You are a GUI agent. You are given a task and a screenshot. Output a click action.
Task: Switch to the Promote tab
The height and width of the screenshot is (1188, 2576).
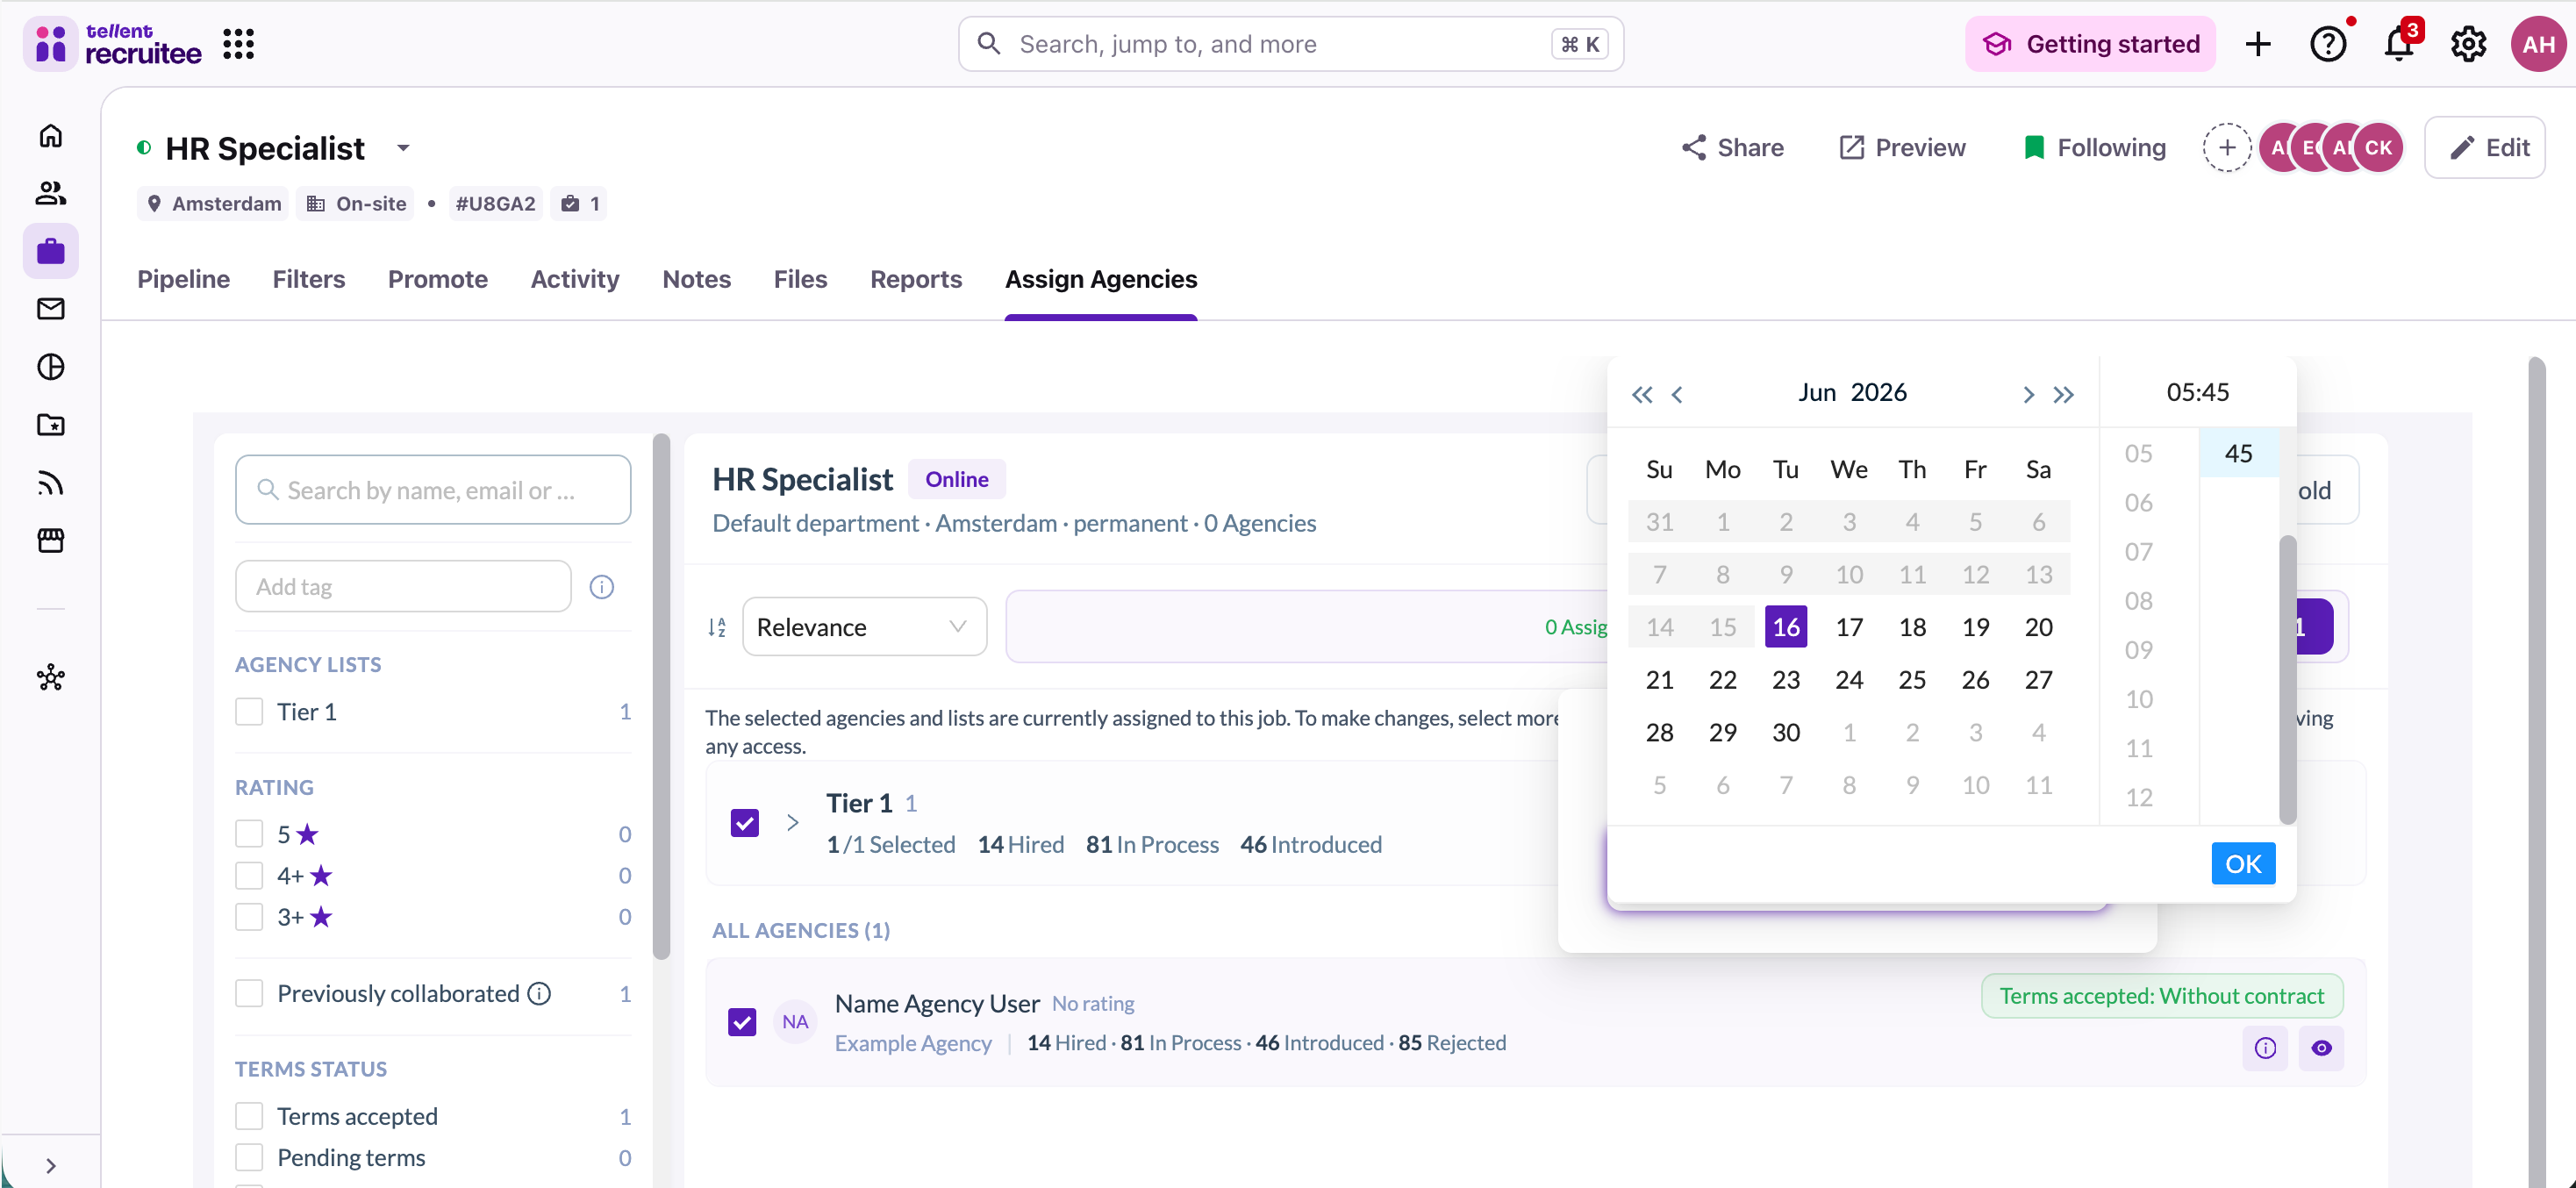pyautogui.click(x=438, y=279)
